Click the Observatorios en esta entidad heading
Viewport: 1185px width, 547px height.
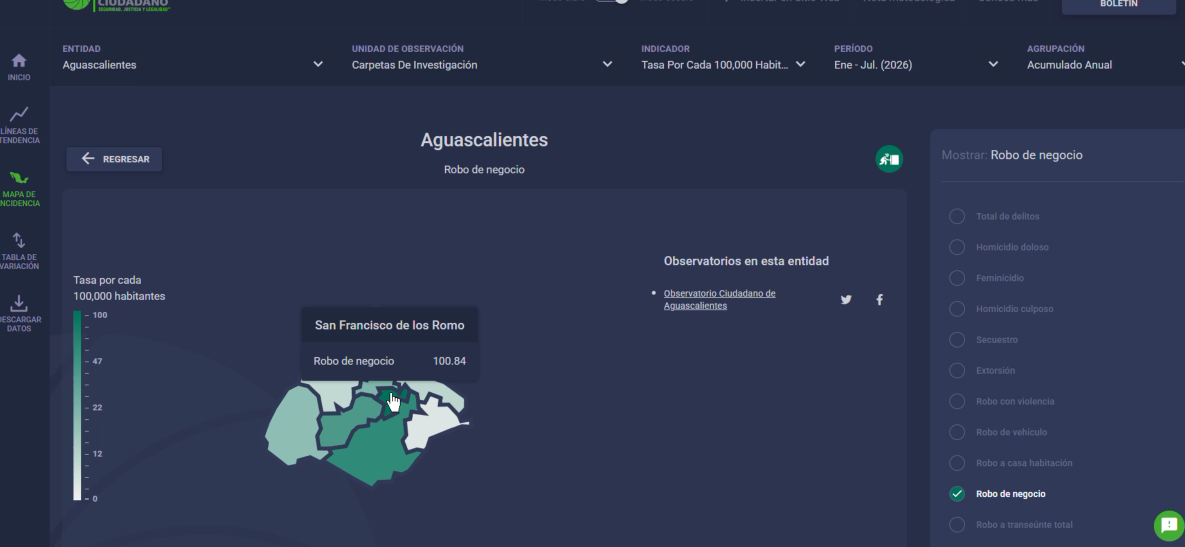coord(746,261)
